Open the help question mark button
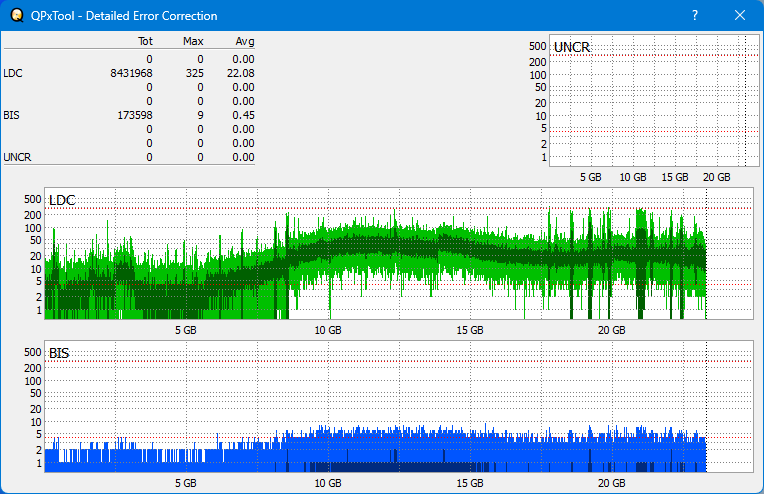This screenshot has width=764, height=494. [695, 16]
